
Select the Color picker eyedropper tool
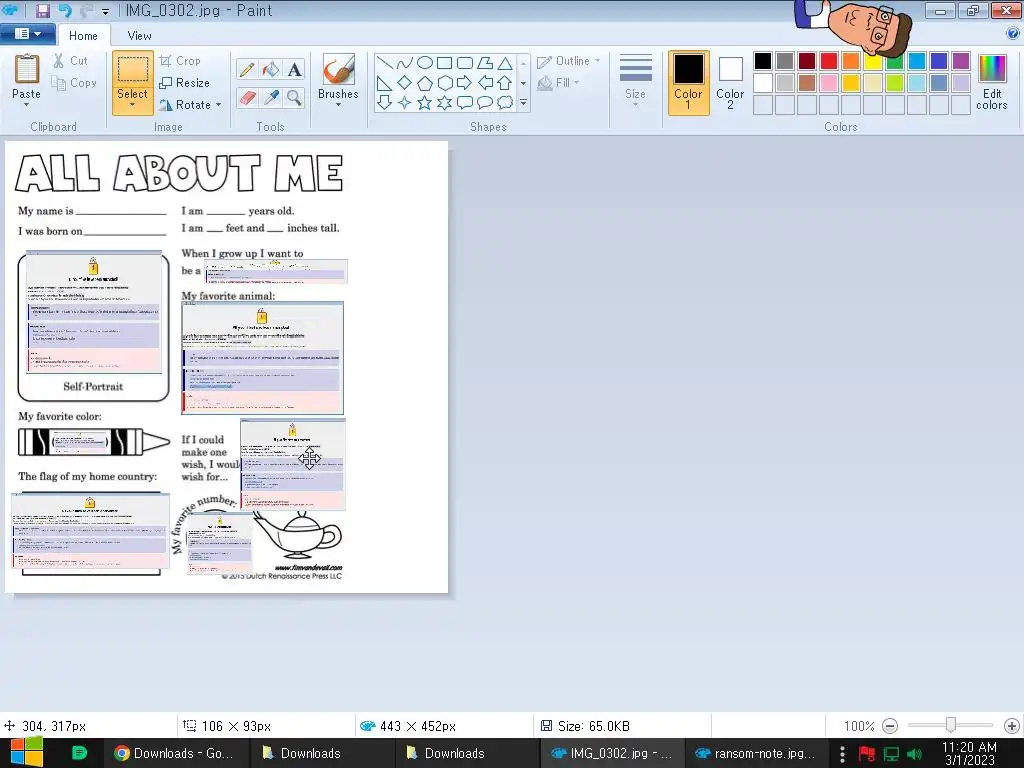(270, 98)
